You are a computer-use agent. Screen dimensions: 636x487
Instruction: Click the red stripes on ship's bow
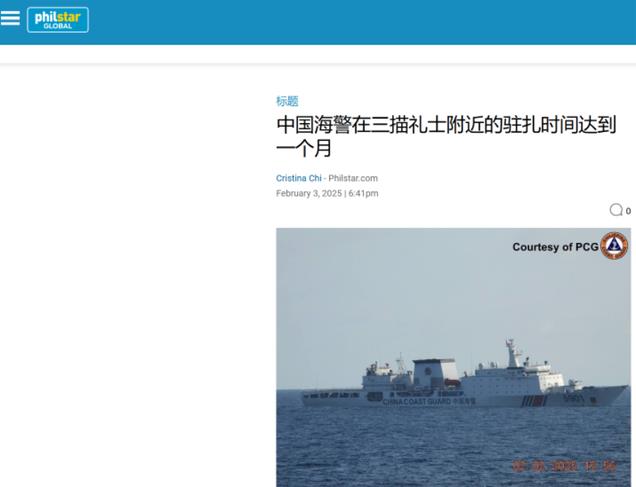[x=533, y=401]
